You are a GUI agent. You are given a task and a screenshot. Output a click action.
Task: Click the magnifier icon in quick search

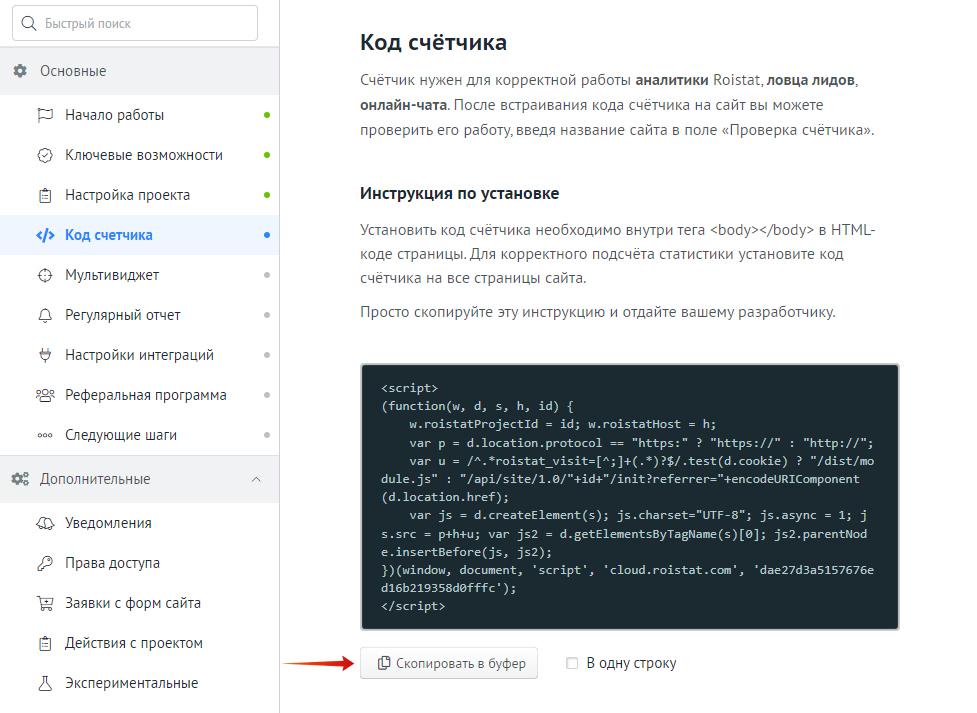[x=29, y=24]
